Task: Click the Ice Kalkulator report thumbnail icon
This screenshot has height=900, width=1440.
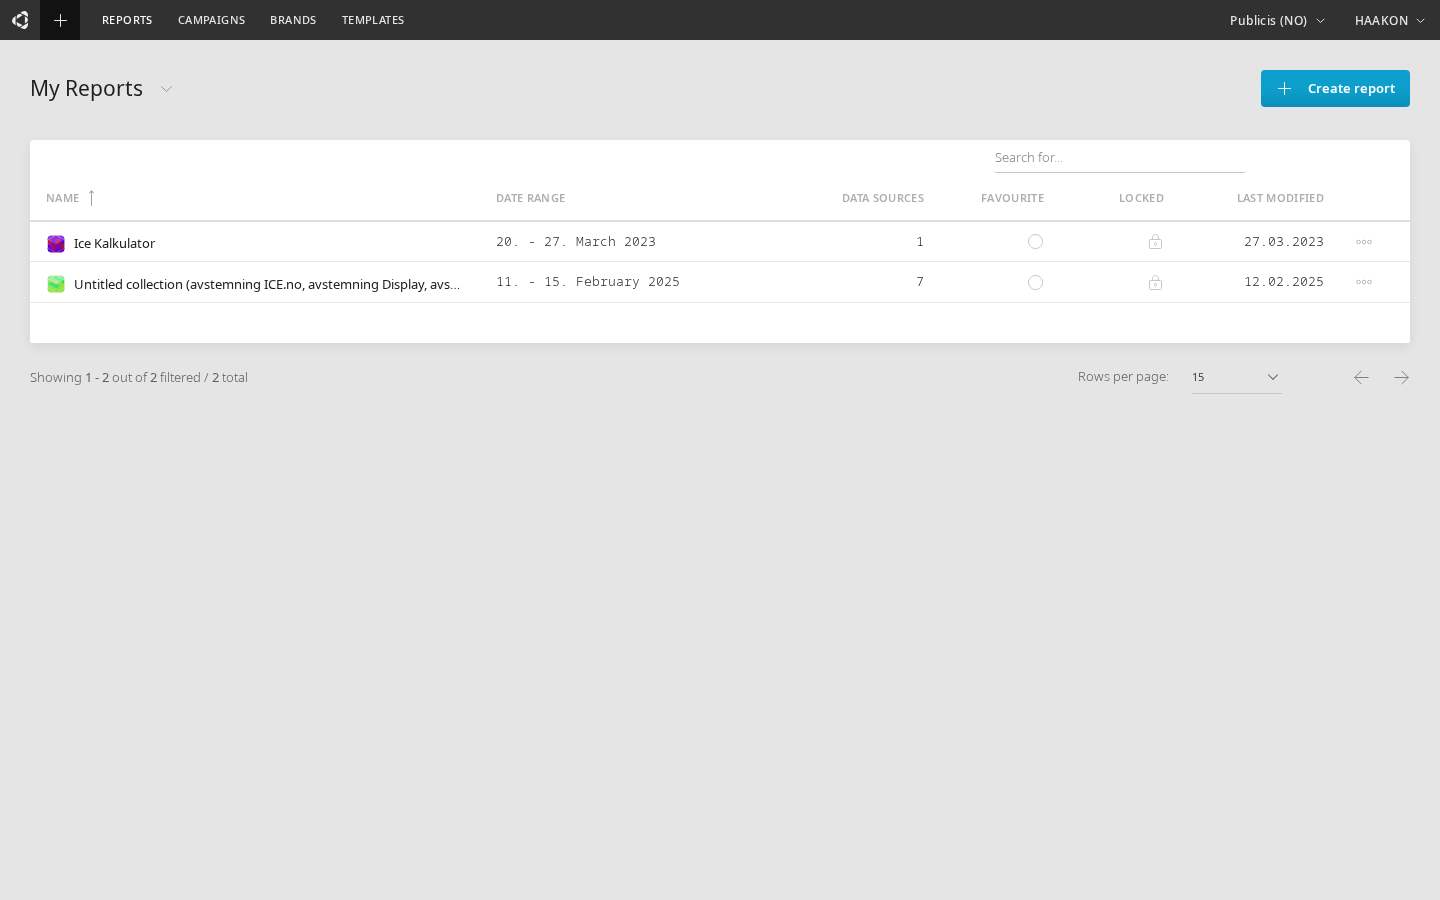Action: [56, 243]
